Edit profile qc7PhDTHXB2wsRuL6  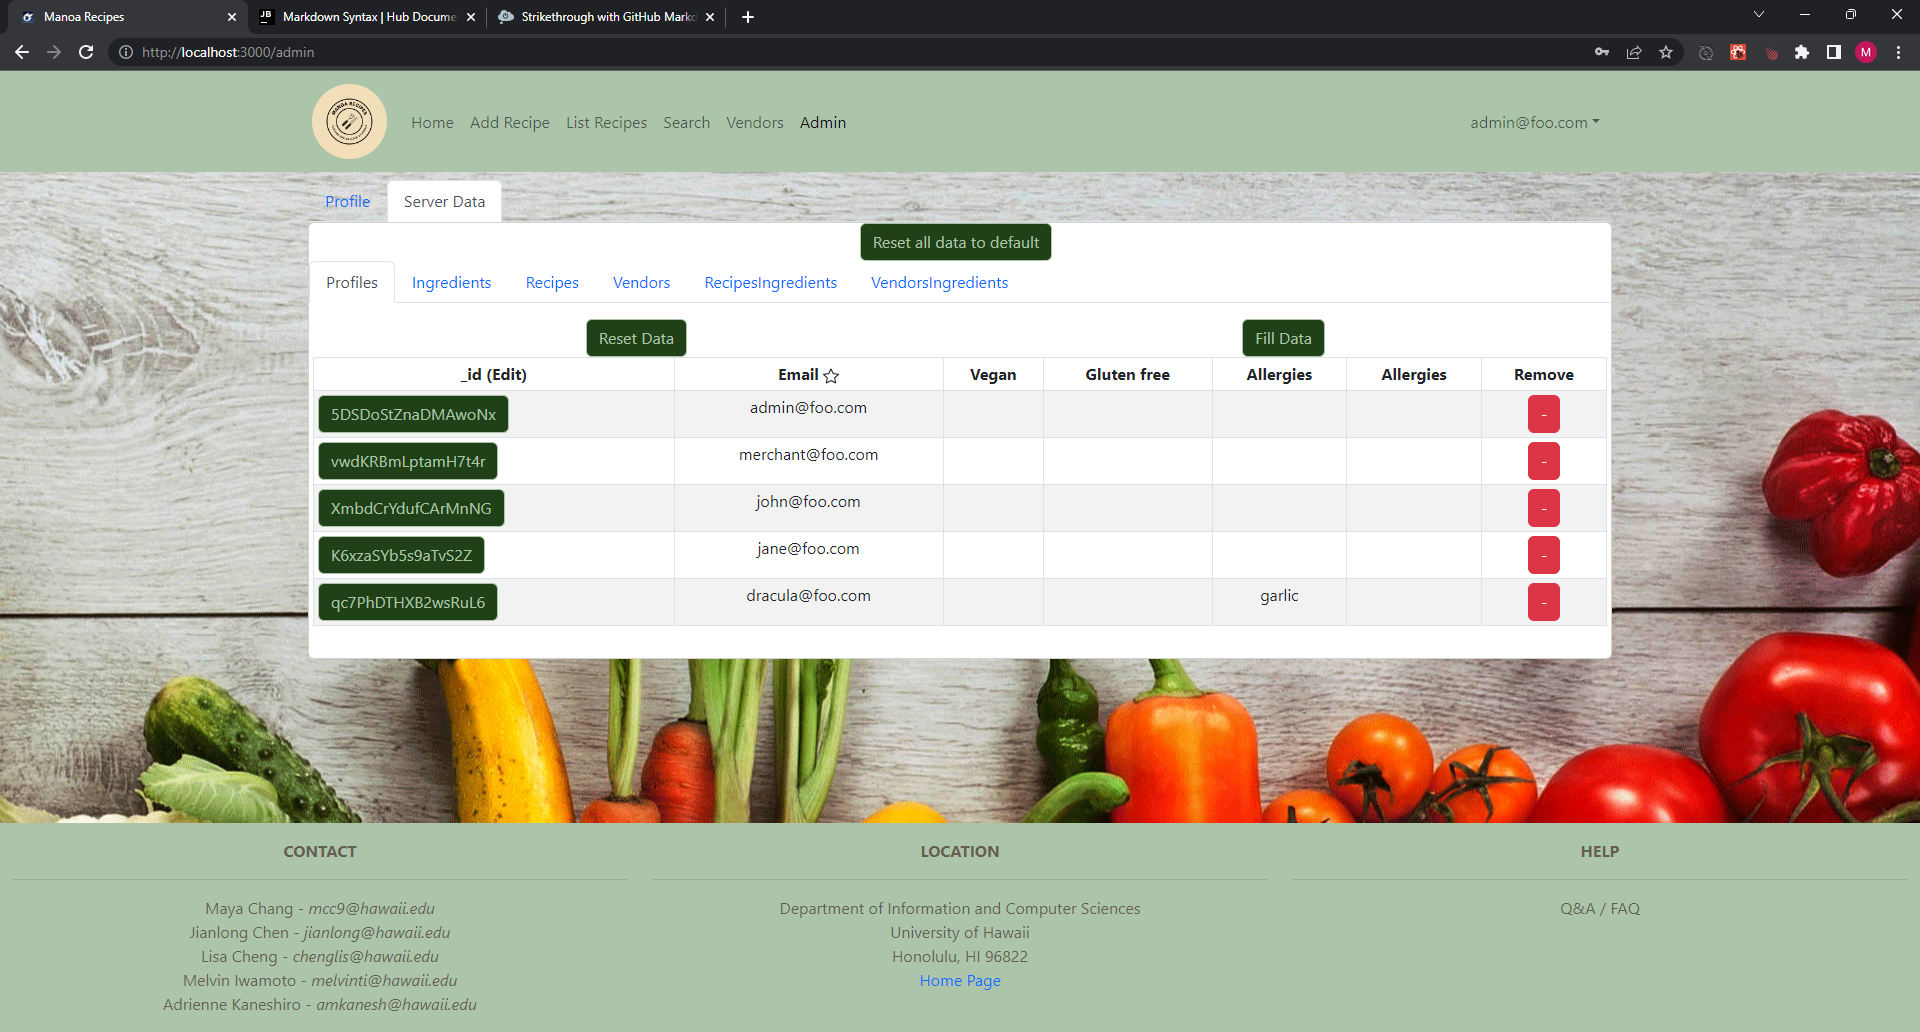point(408,602)
